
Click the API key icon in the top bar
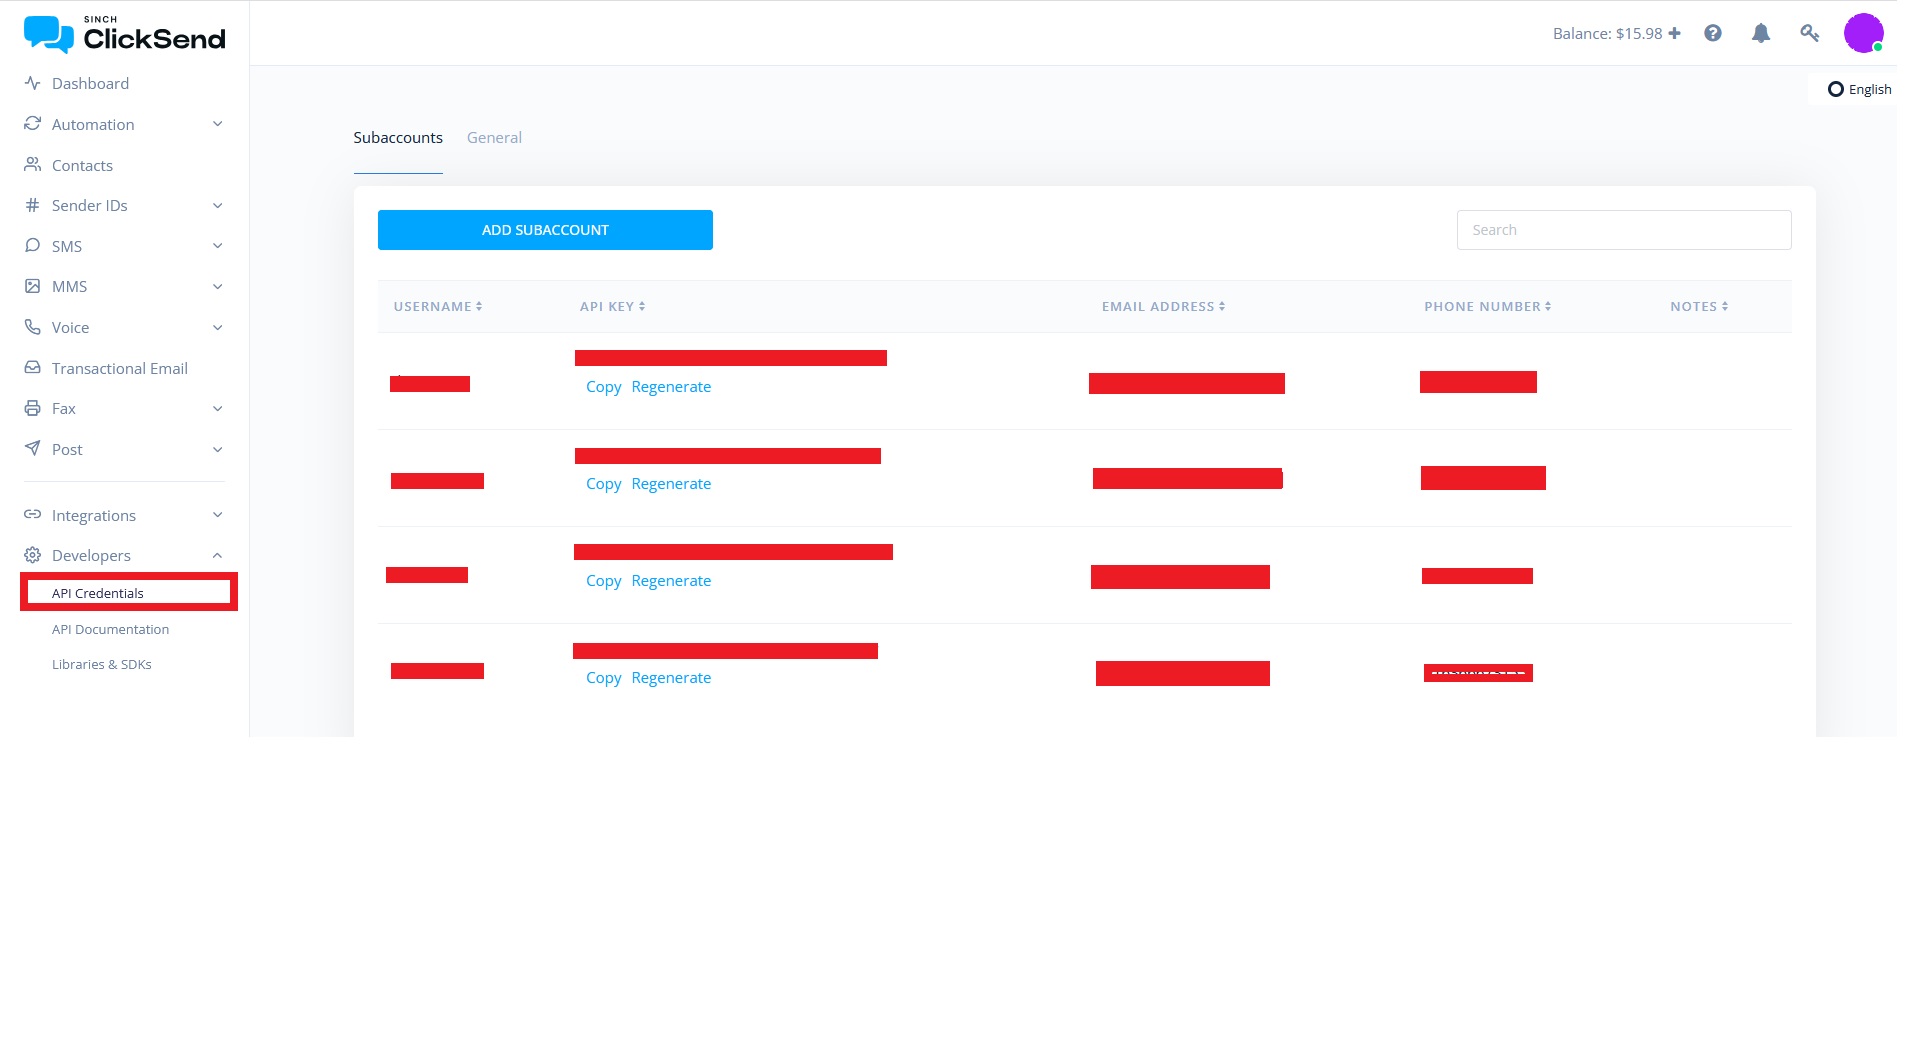point(1809,33)
